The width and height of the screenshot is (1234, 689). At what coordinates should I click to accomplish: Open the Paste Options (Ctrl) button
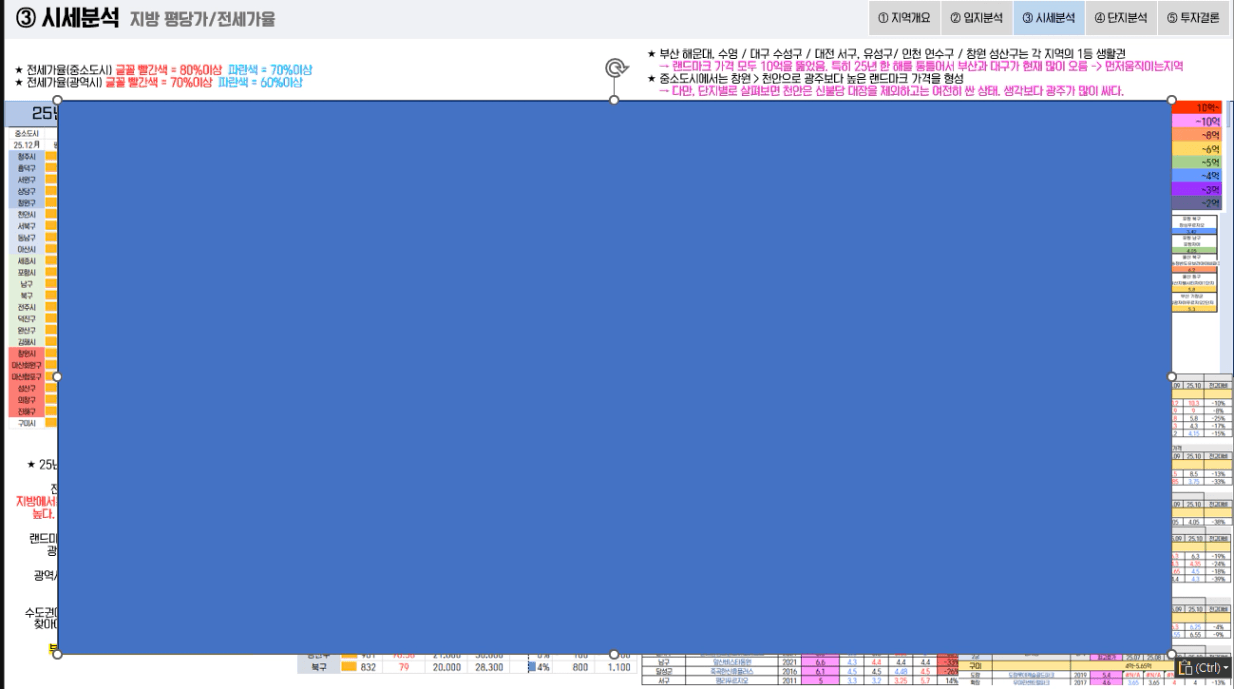click(x=1204, y=667)
